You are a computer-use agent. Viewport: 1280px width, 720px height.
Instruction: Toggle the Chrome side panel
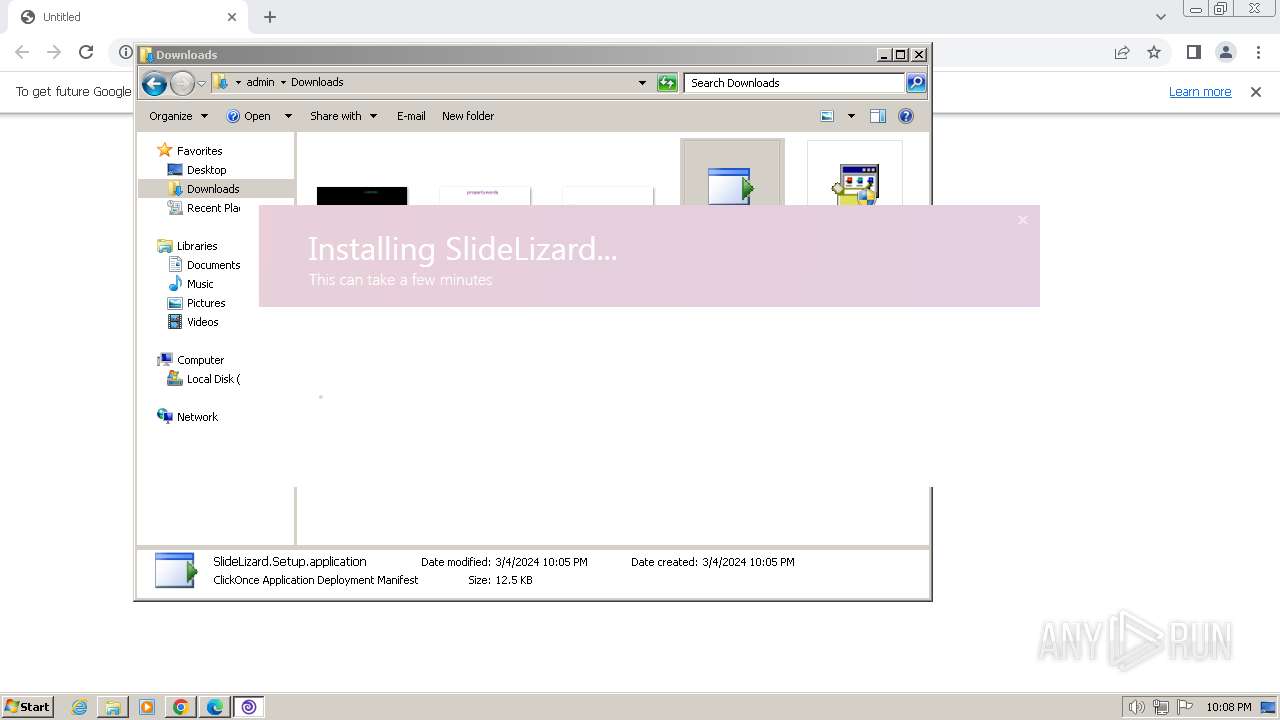[1194, 52]
